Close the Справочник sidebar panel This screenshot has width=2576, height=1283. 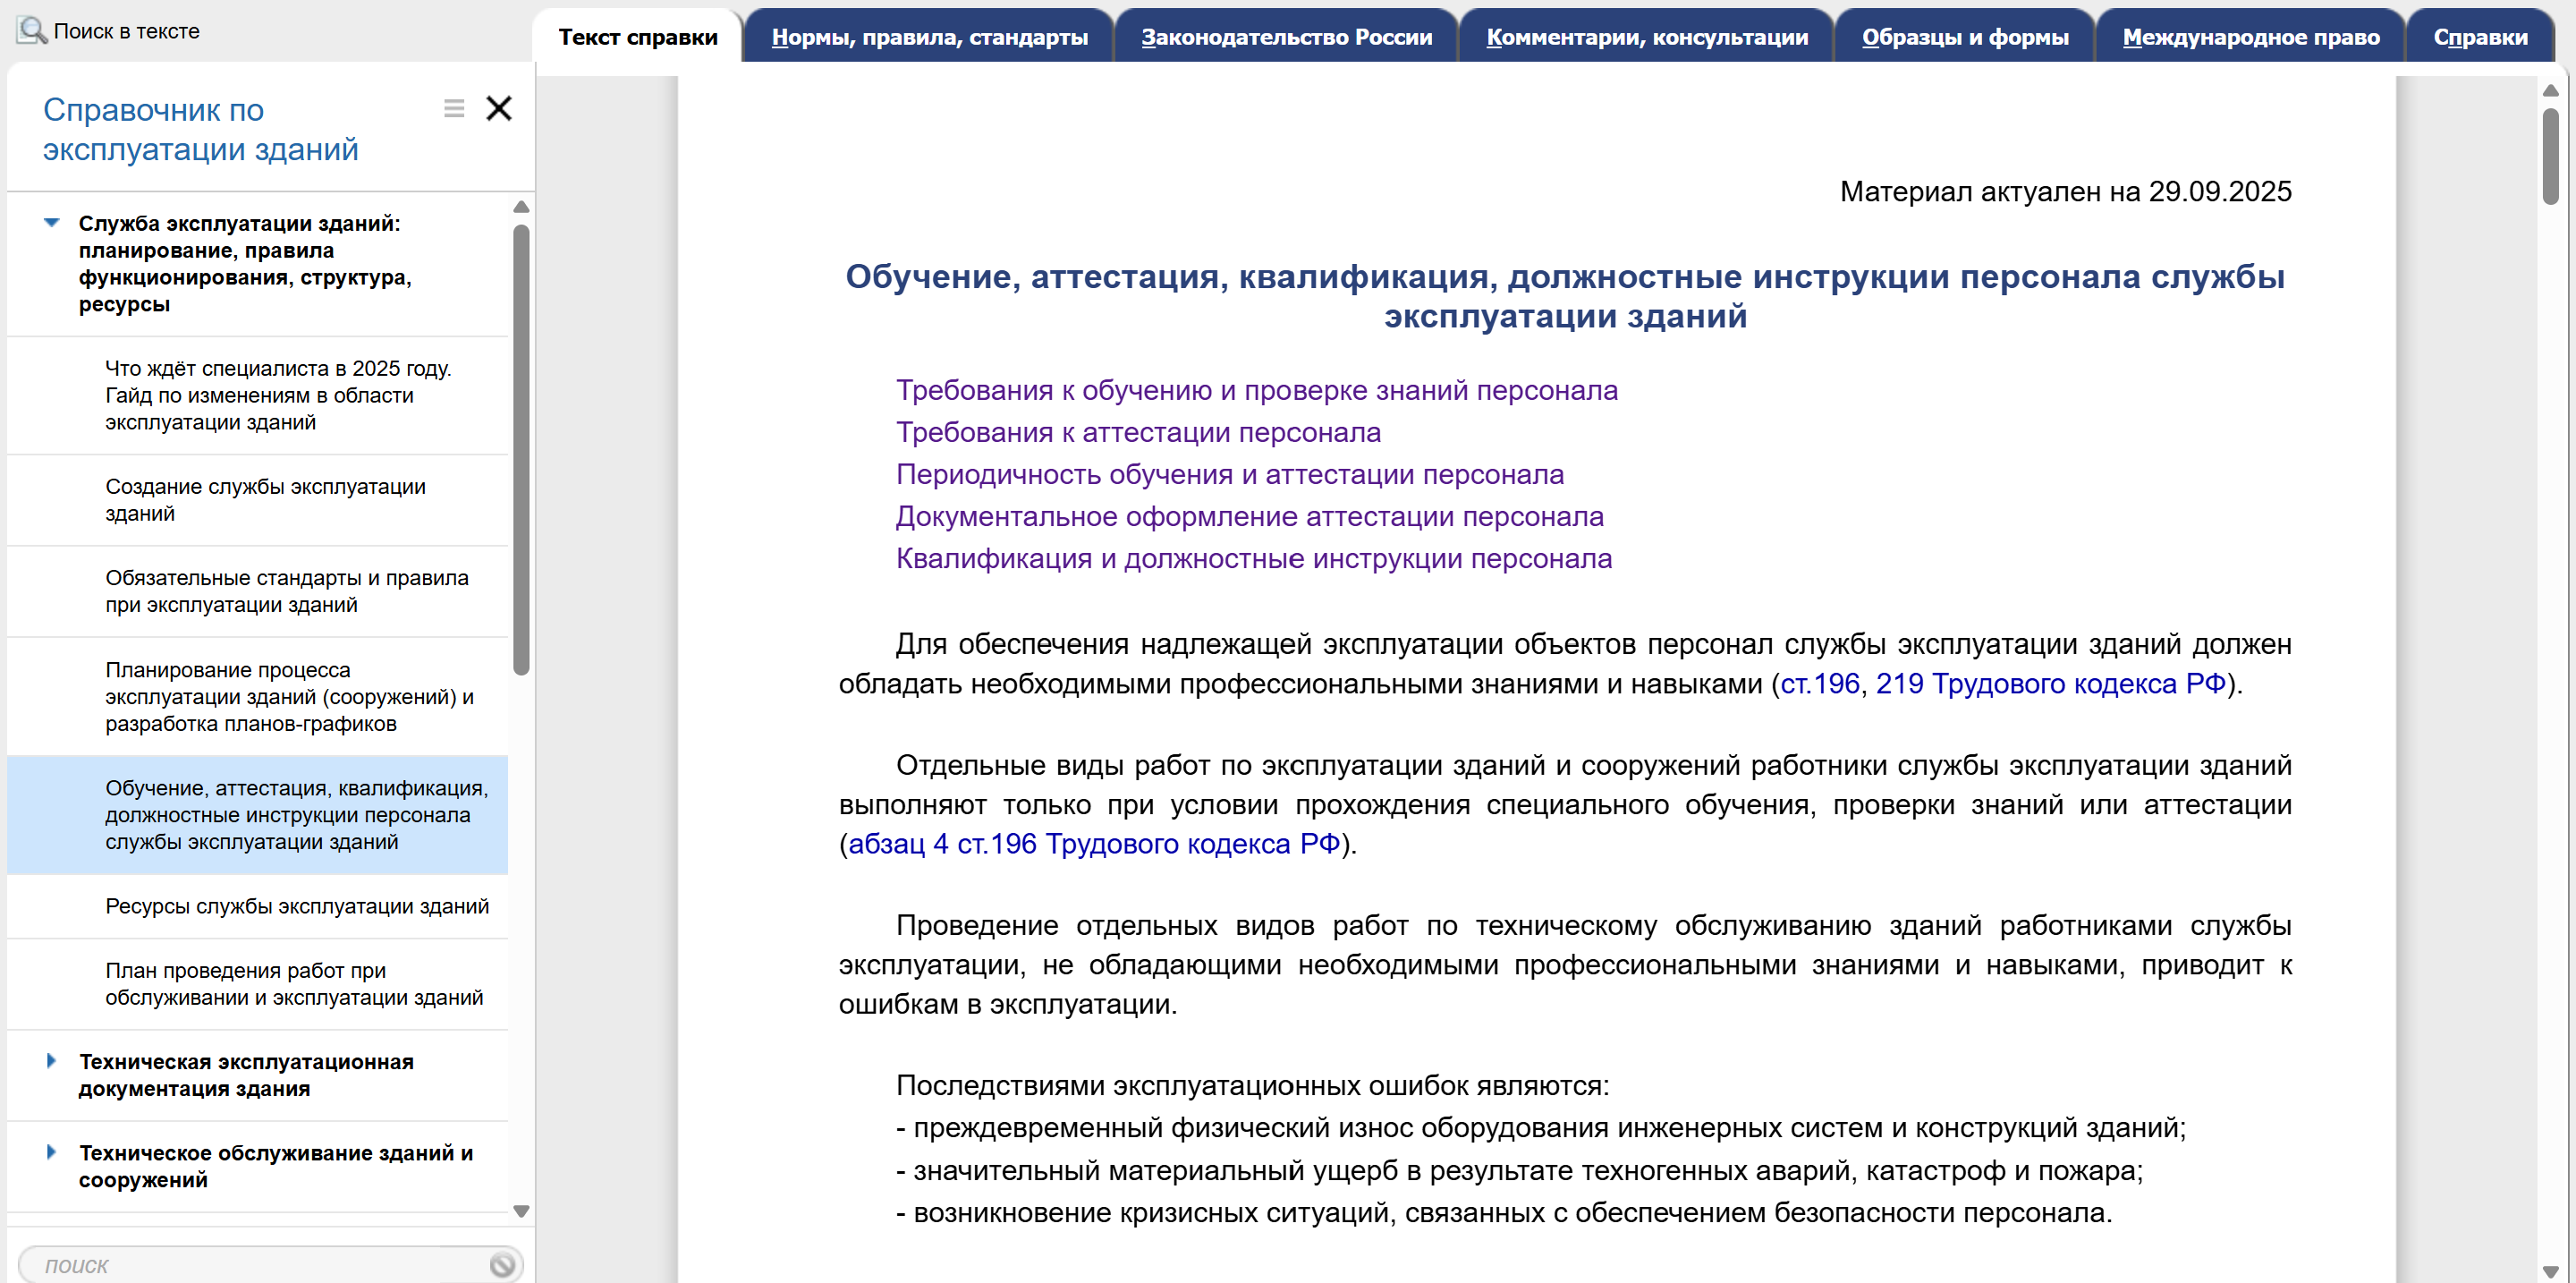click(x=498, y=108)
